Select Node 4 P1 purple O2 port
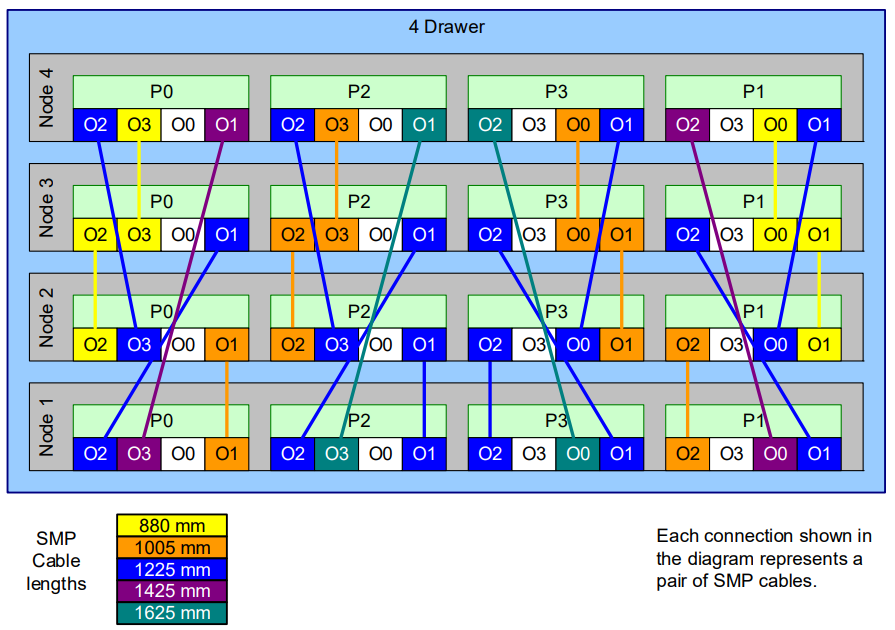The height and width of the screenshot is (630, 895). pyautogui.click(x=687, y=124)
